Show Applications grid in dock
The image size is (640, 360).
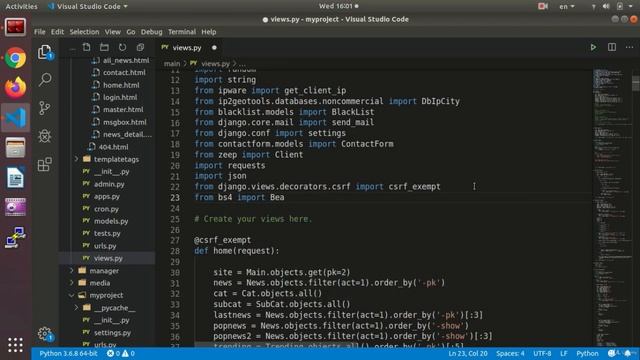point(16,345)
